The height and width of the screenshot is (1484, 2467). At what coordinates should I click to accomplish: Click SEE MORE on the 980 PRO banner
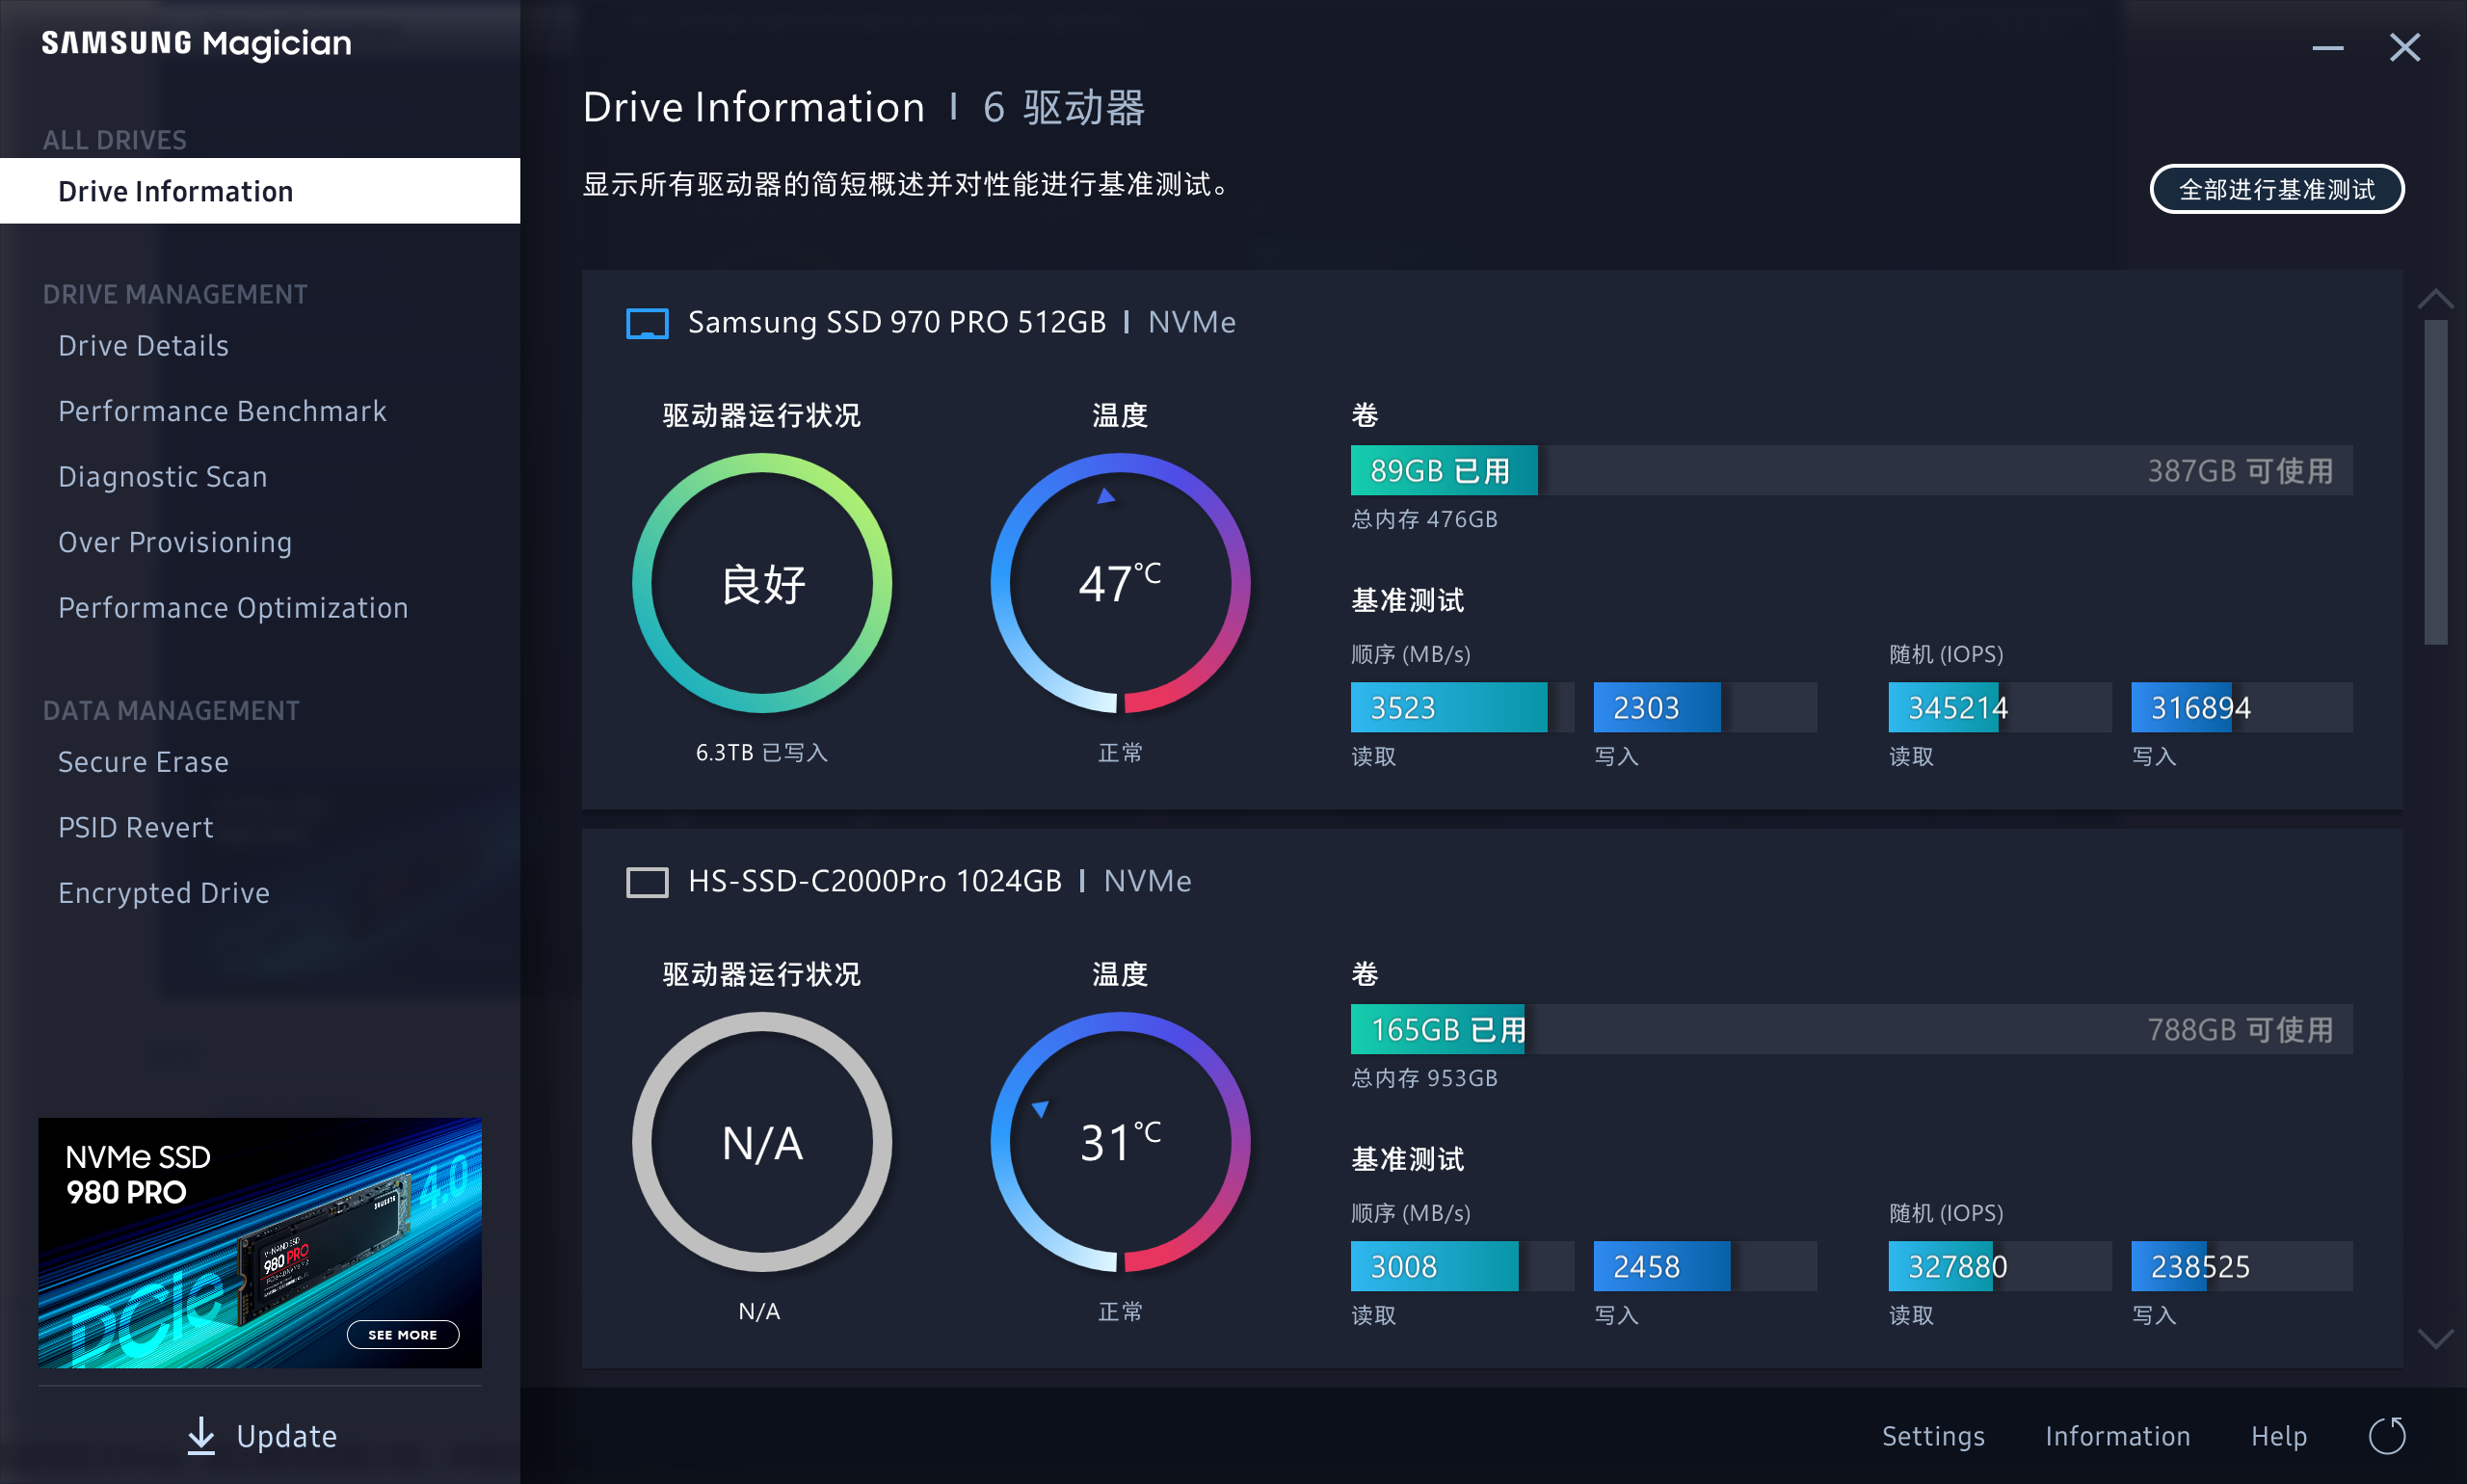(402, 1334)
